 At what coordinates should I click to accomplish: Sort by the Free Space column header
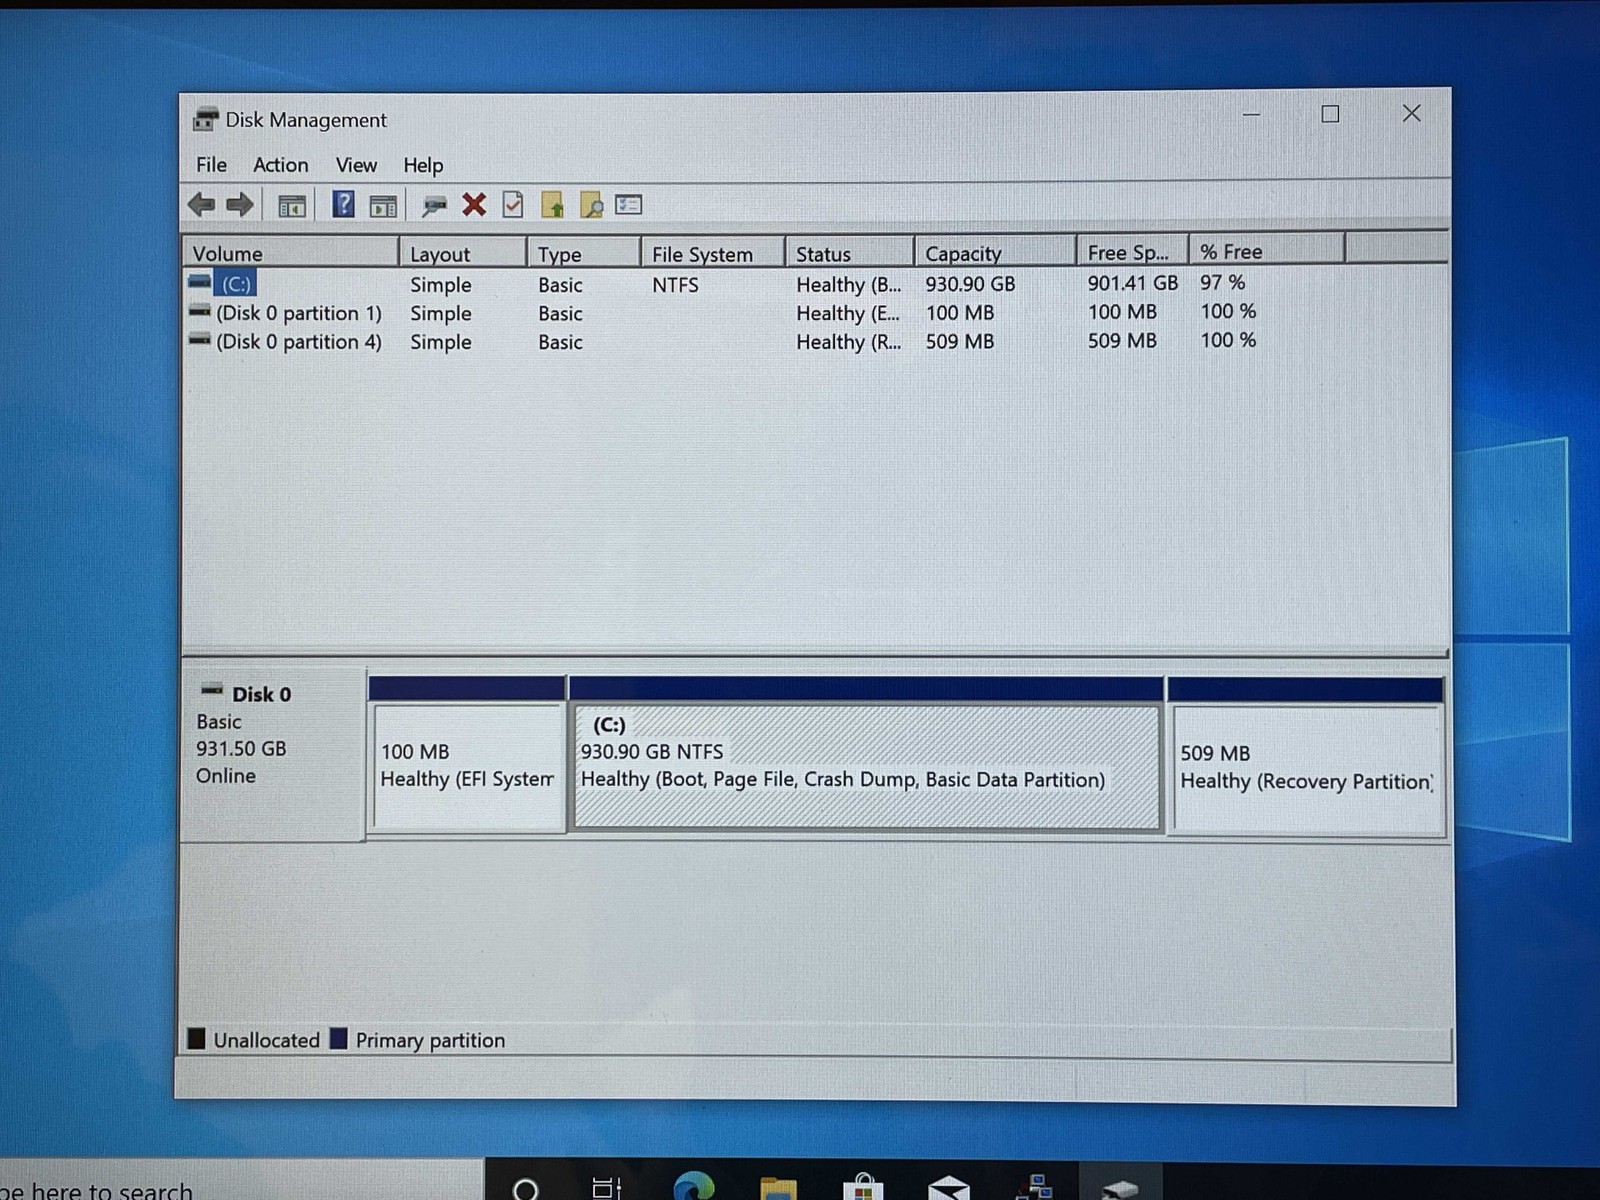click(x=1132, y=252)
